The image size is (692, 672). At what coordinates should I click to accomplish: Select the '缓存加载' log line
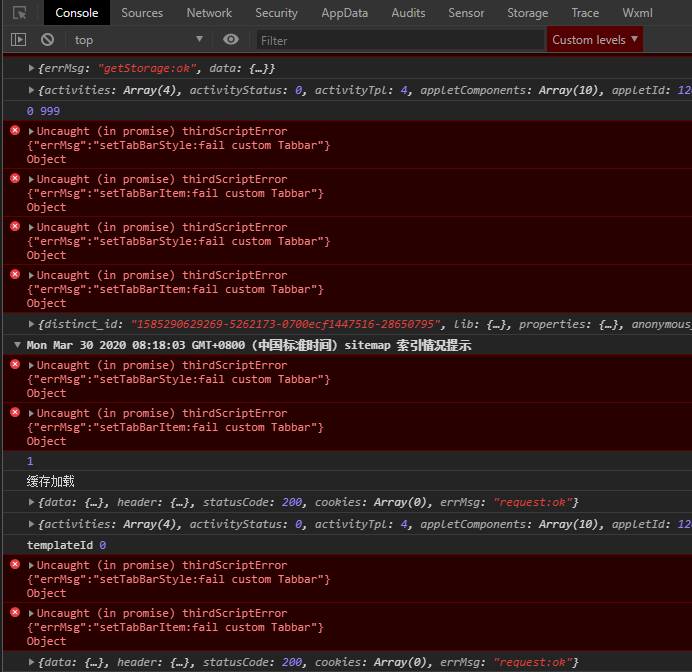point(50,481)
